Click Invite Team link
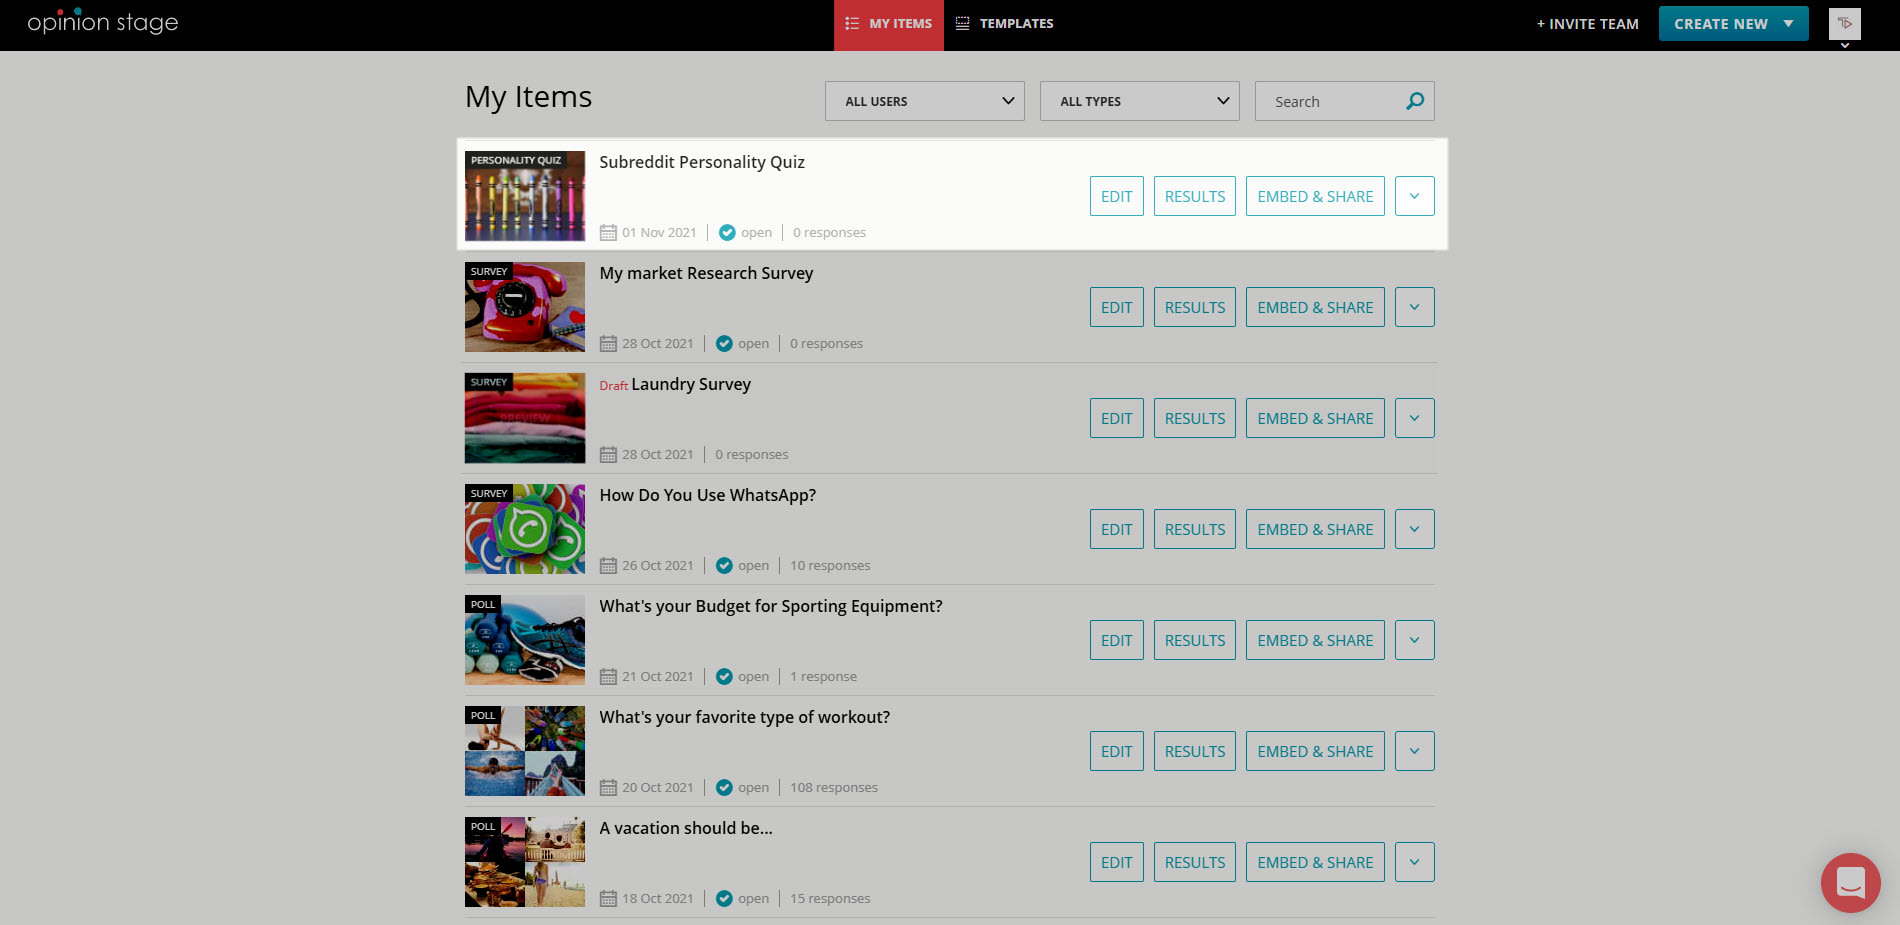The width and height of the screenshot is (1900, 925). click(1587, 24)
